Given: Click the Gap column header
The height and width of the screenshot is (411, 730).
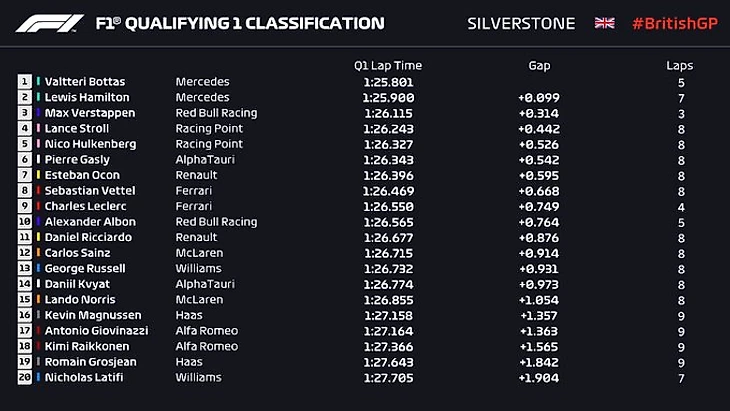Looking at the screenshot, I should 539,66.
